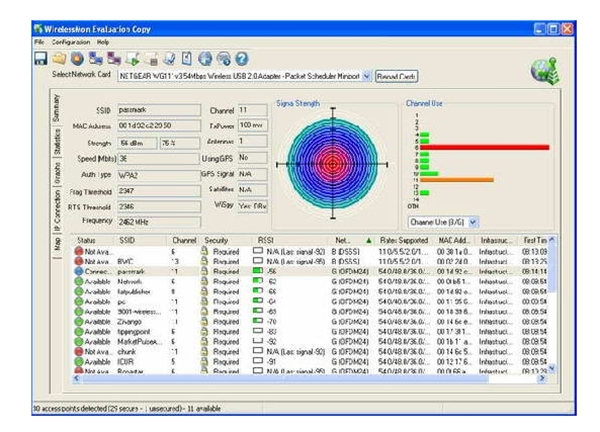Click the floppy disk save icon
The width and height of the screenshot is (600, 432).
[41, 59]
